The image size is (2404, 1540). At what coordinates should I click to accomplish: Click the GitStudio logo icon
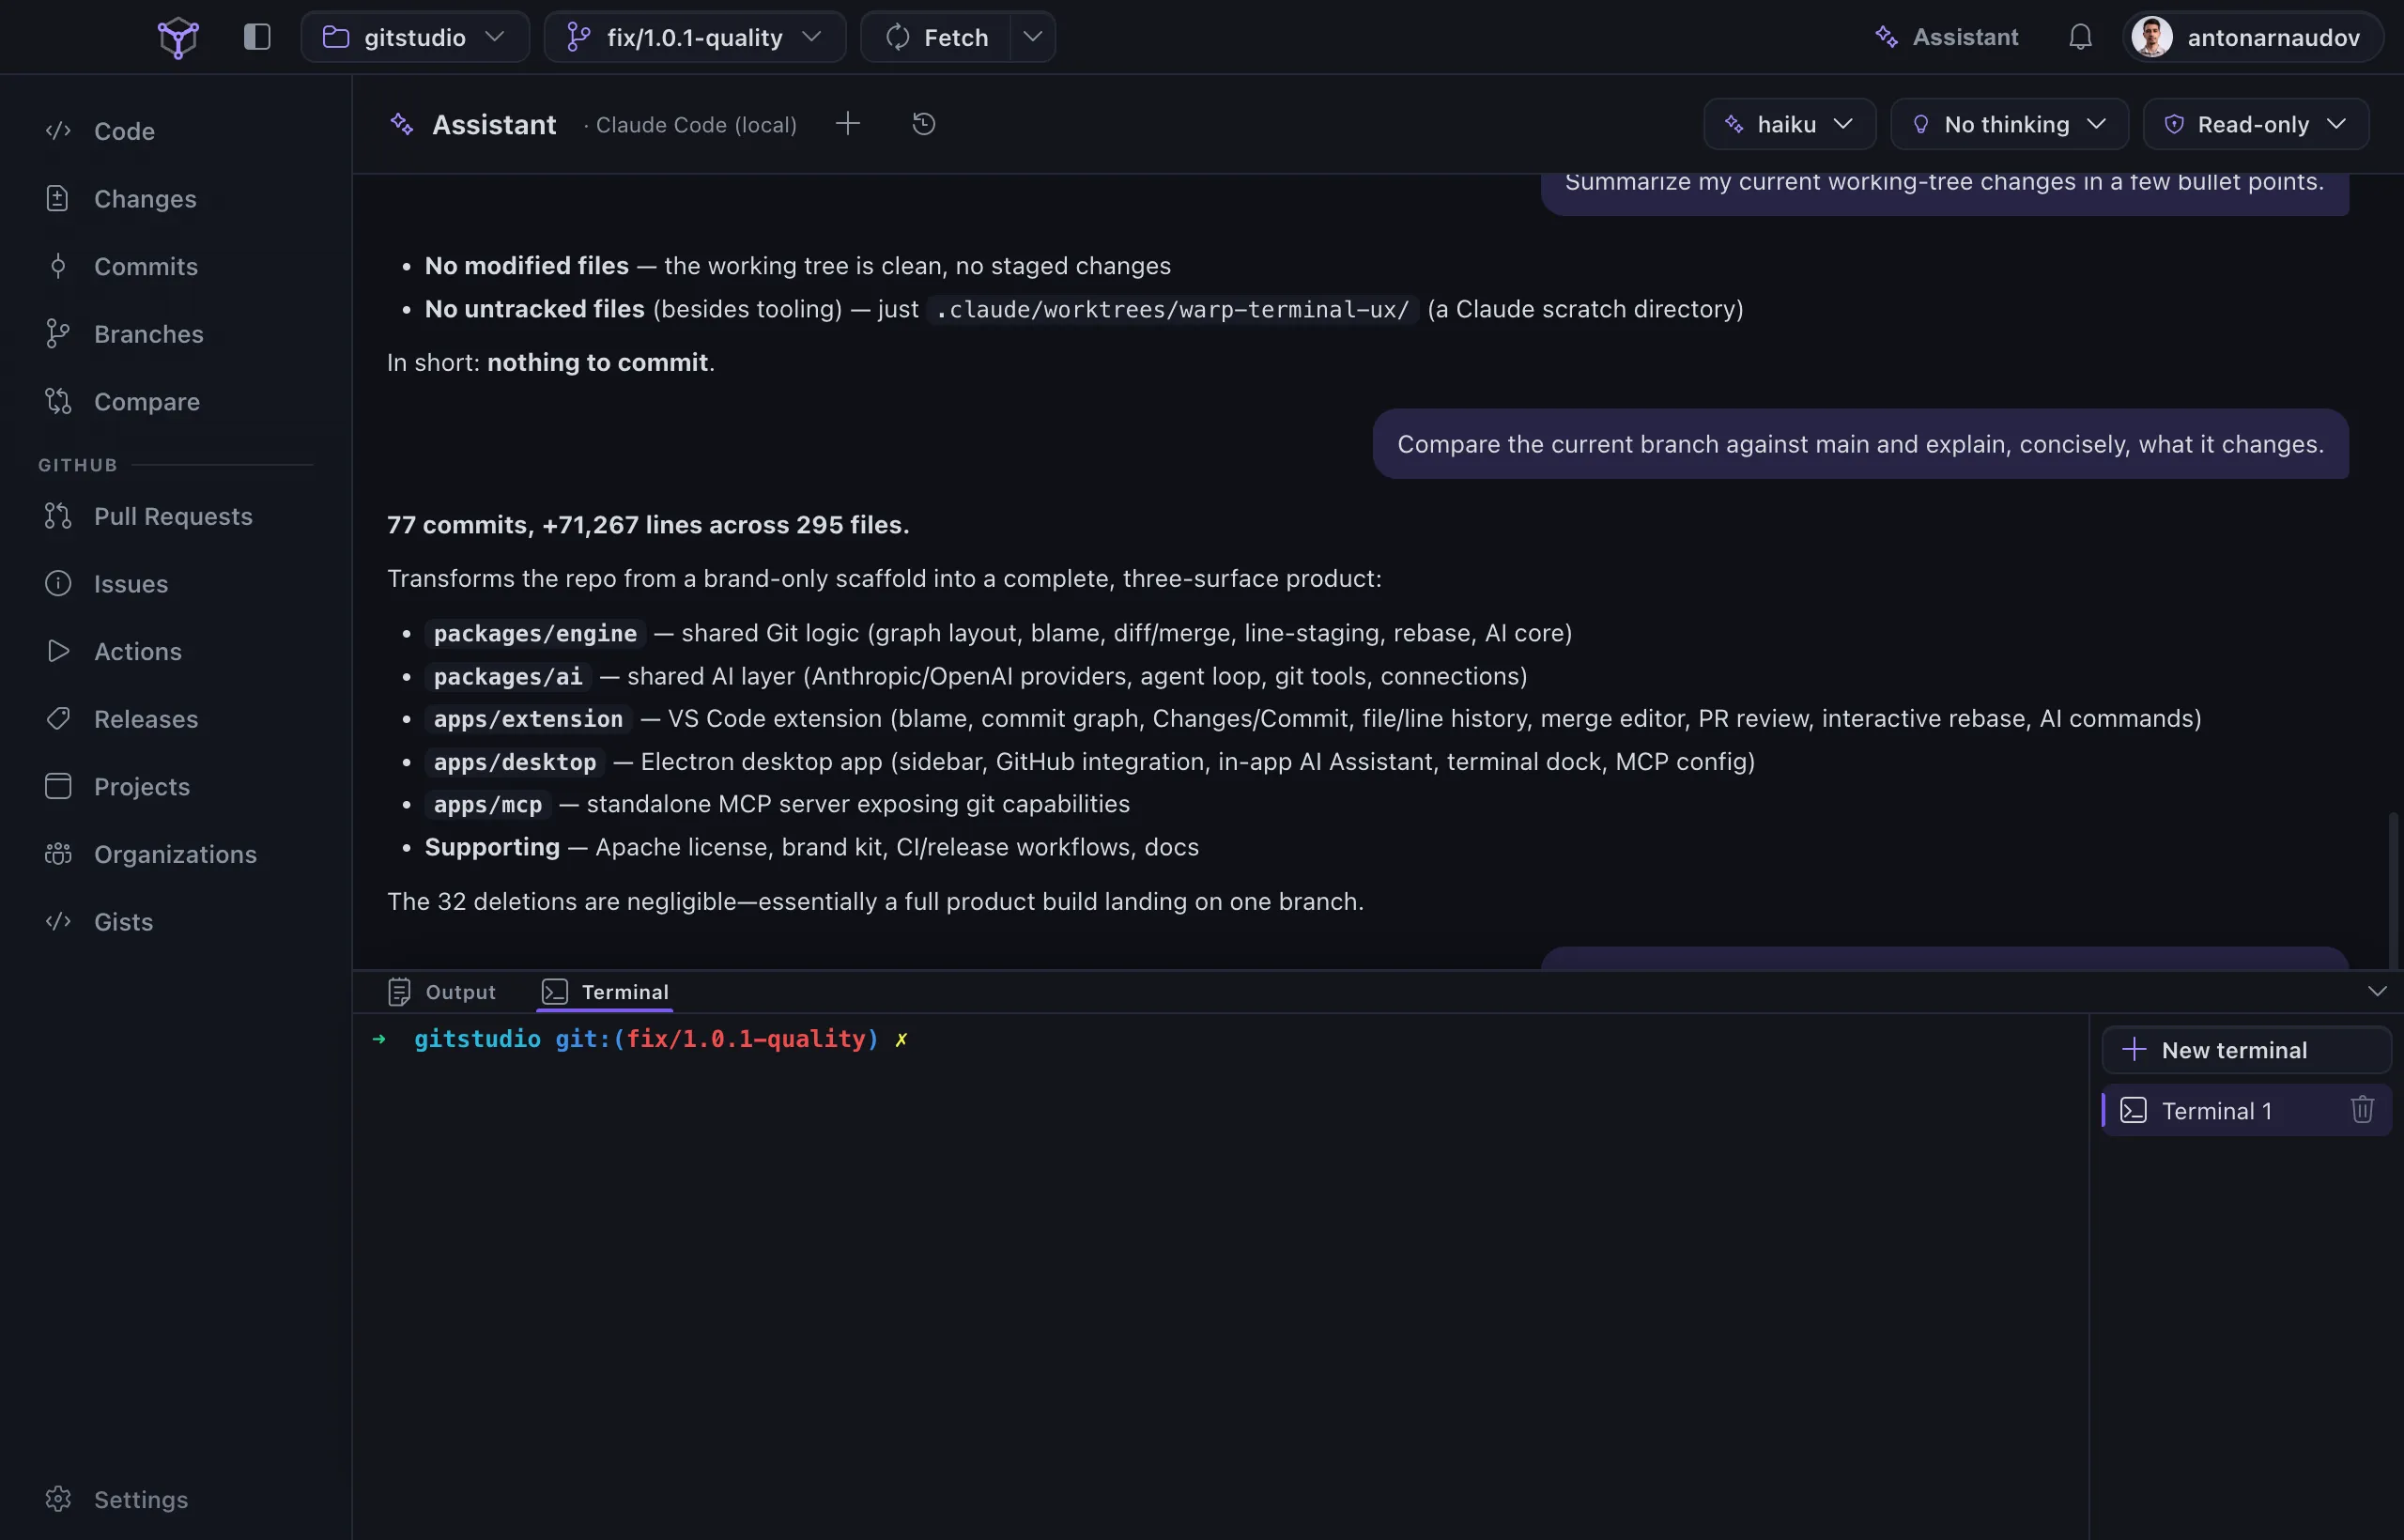click(178, 38)
